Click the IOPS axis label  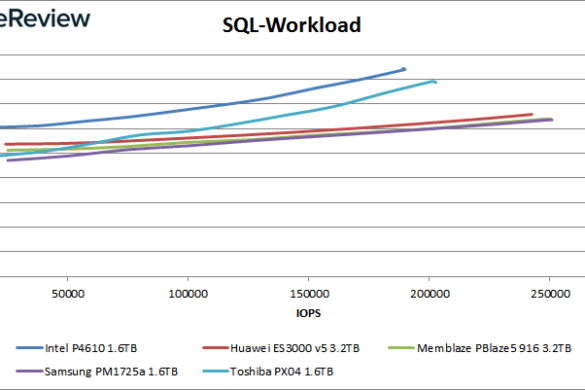(x=308, y=313)
